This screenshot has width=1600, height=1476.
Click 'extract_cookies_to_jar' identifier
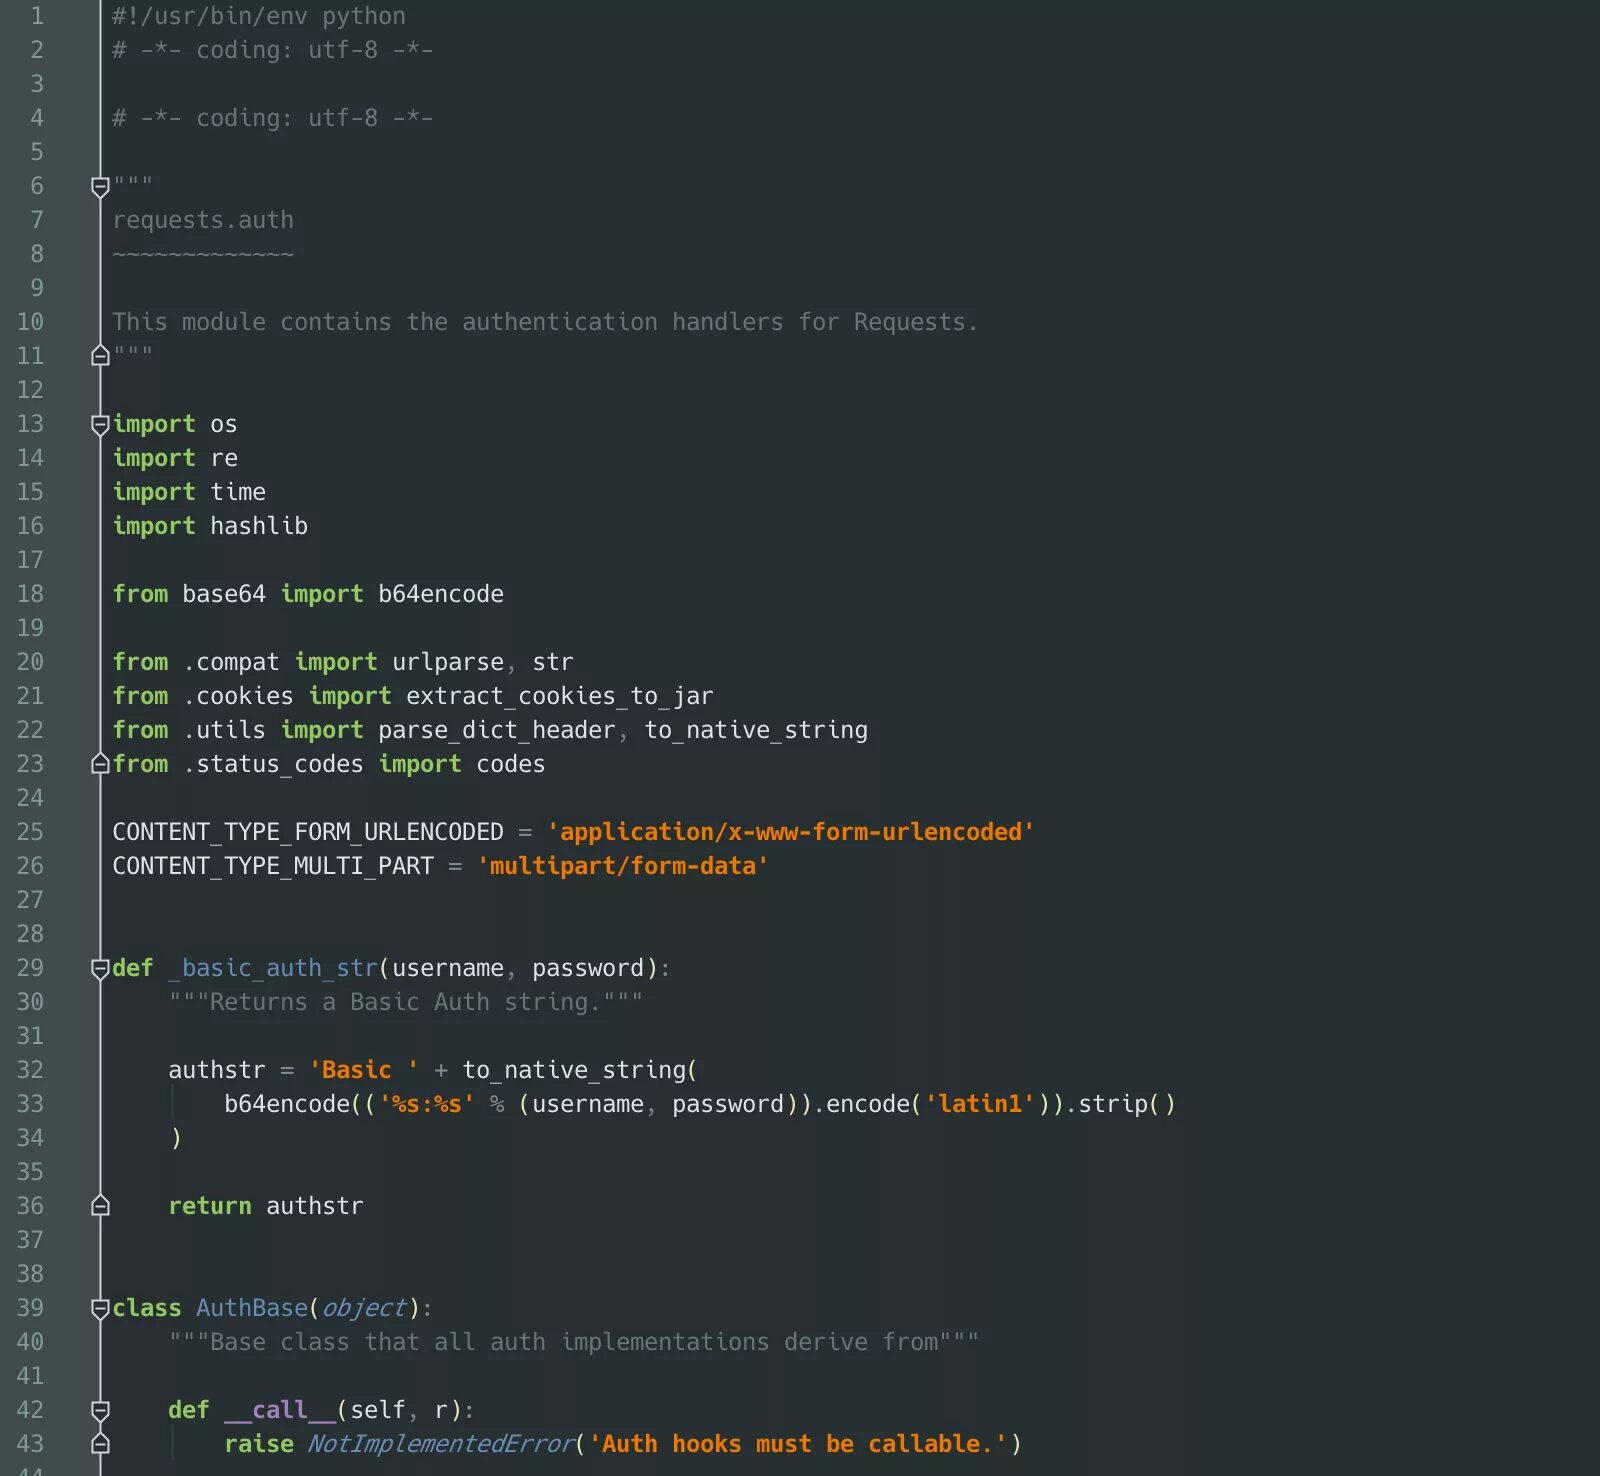click(560, 696)
